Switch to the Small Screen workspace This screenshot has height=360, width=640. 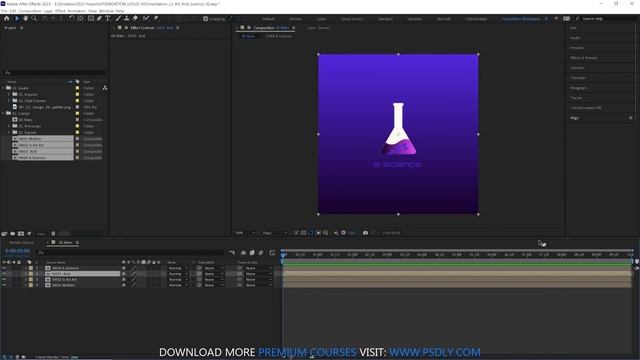[x=351, y=19]
